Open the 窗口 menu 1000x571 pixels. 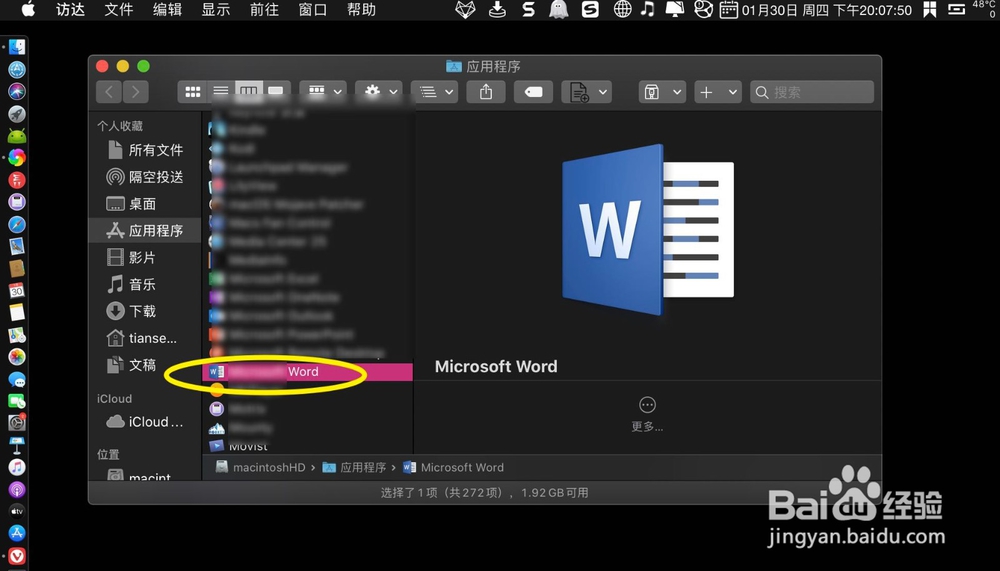click(312, 10)
